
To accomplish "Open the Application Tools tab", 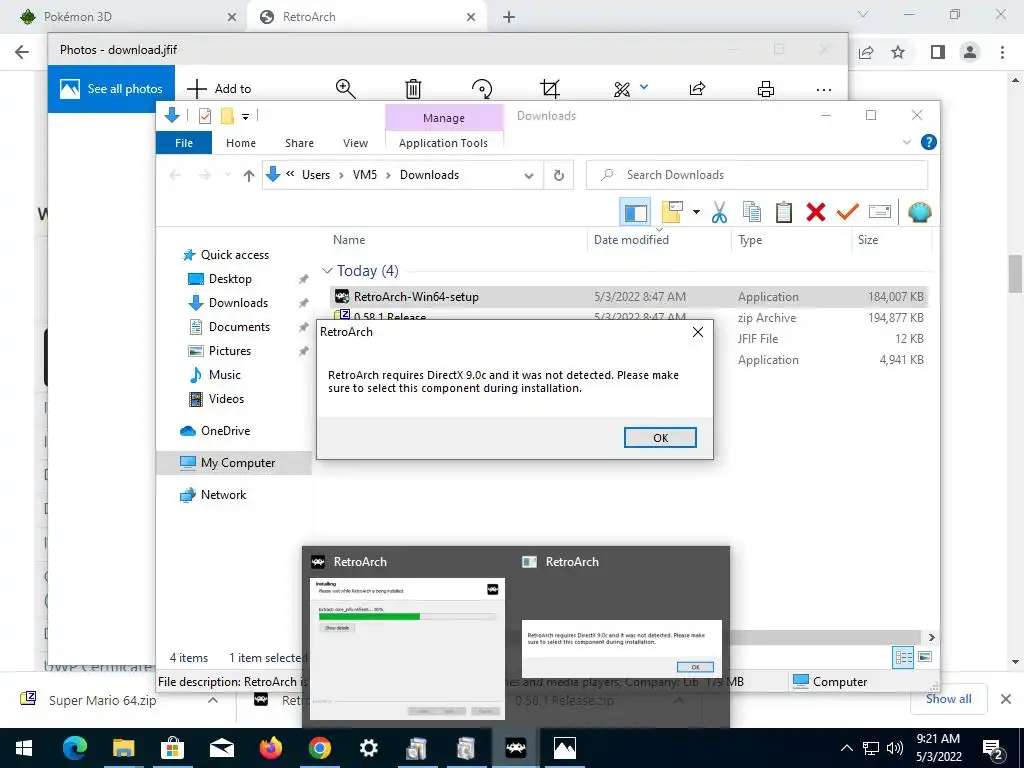I will [x=443, y=142].
